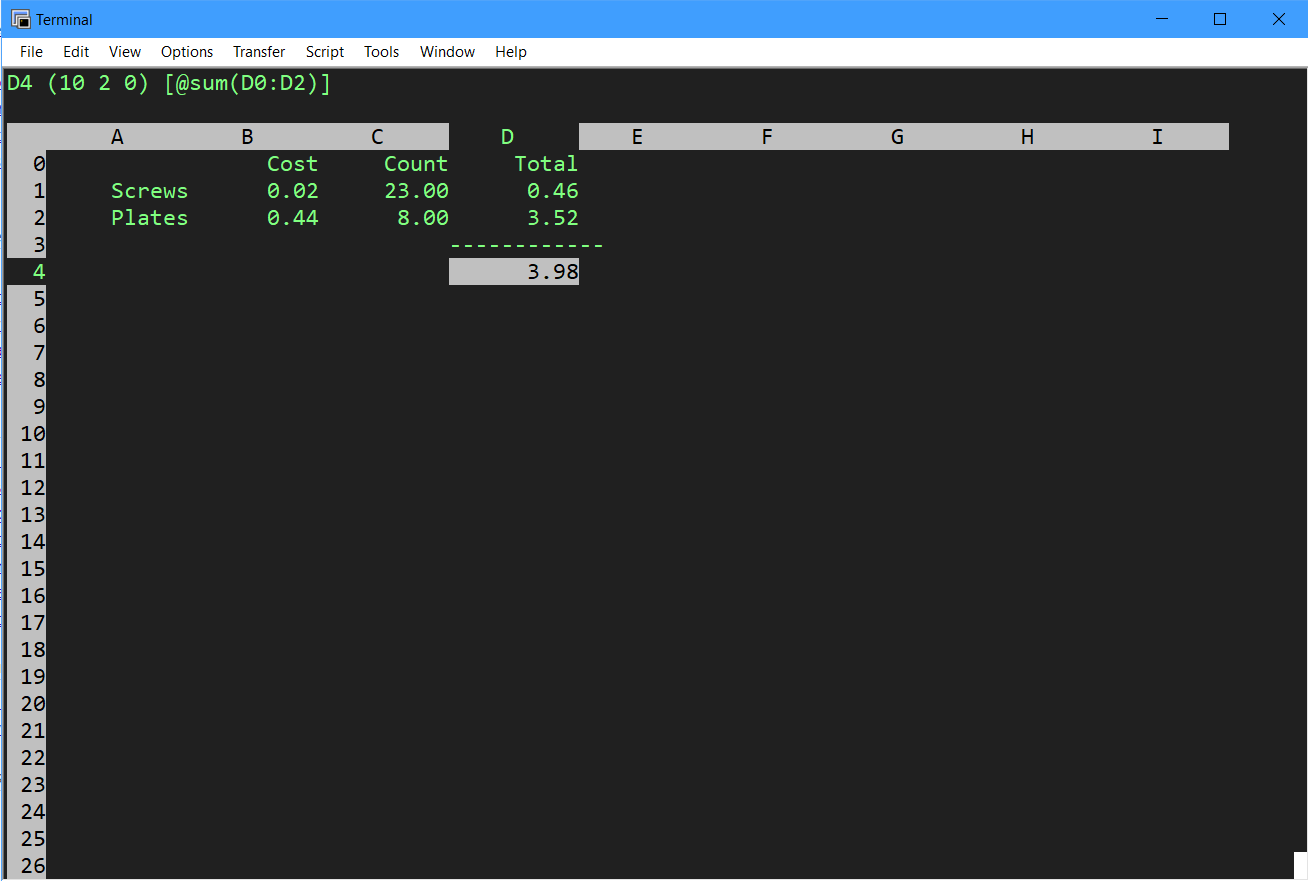Click the 0.44 cost cell
The image size is (1308, 881).
[292, 218]
